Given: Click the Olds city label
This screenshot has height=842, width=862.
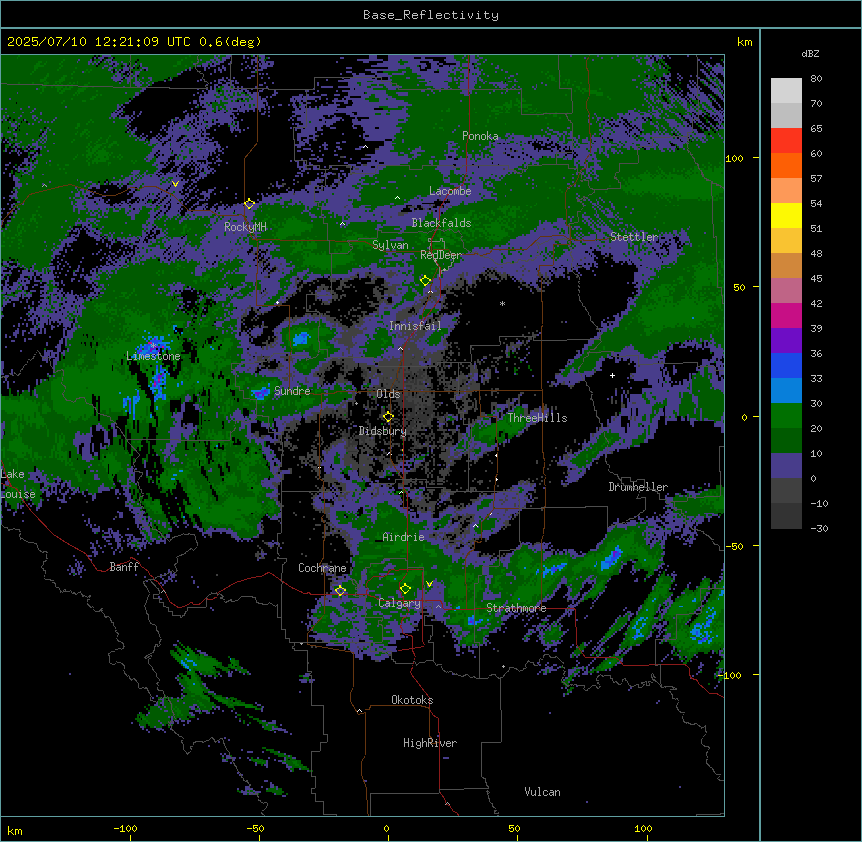Looking at the screenshot, I should pyautogui.click(x=388, y=394).
